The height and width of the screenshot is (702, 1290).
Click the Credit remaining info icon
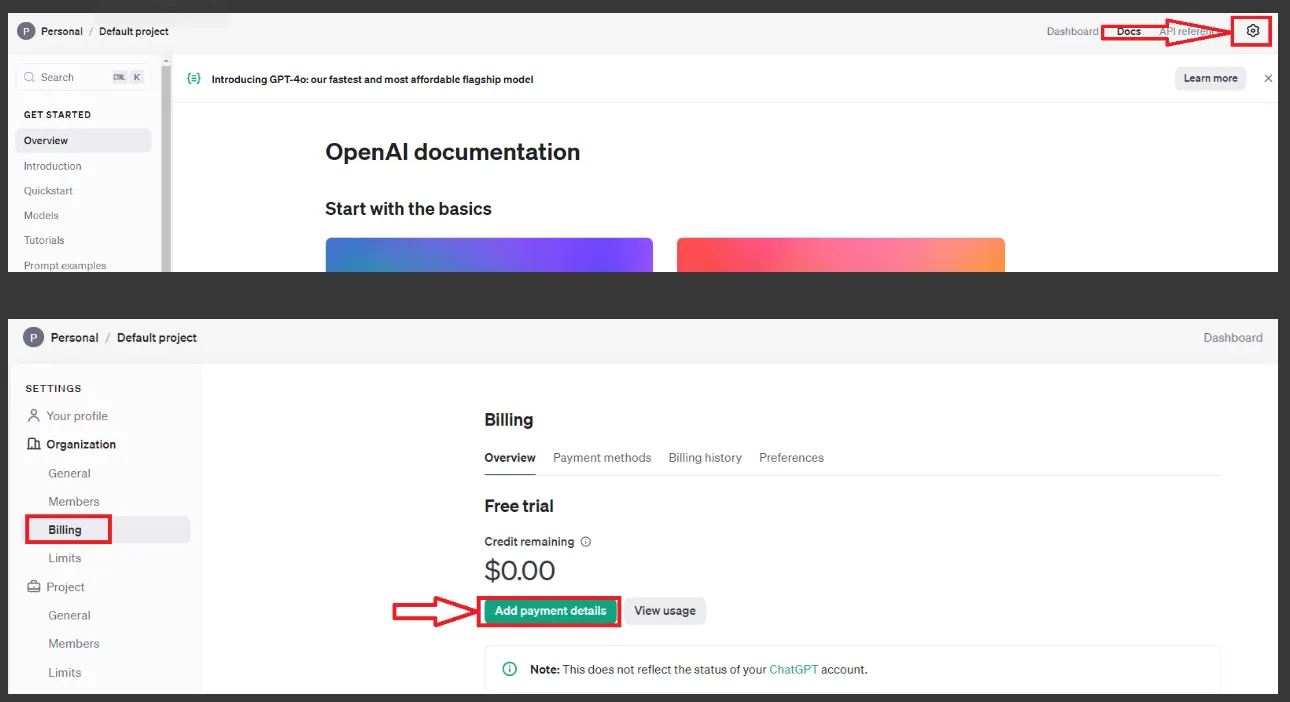coord(586,542)
